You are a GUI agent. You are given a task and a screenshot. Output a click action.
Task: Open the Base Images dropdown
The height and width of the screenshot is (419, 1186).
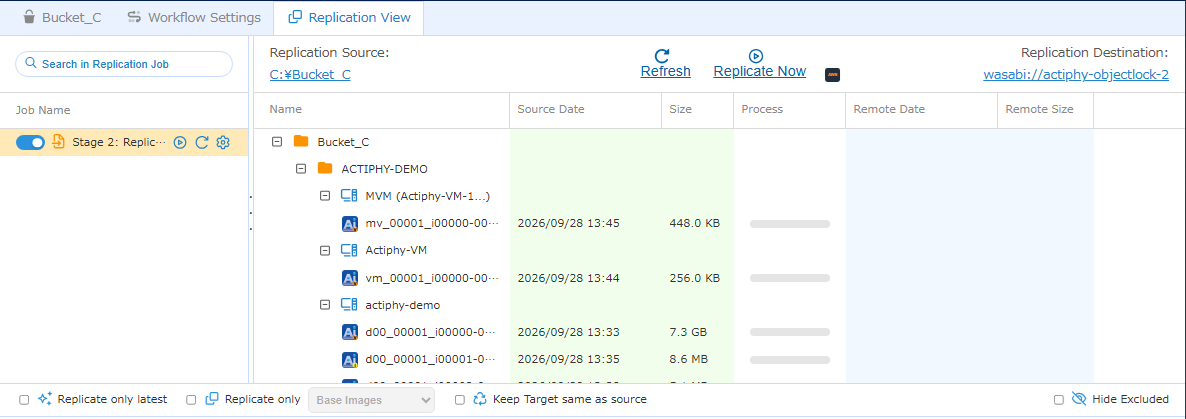click(x=371, y=399)
